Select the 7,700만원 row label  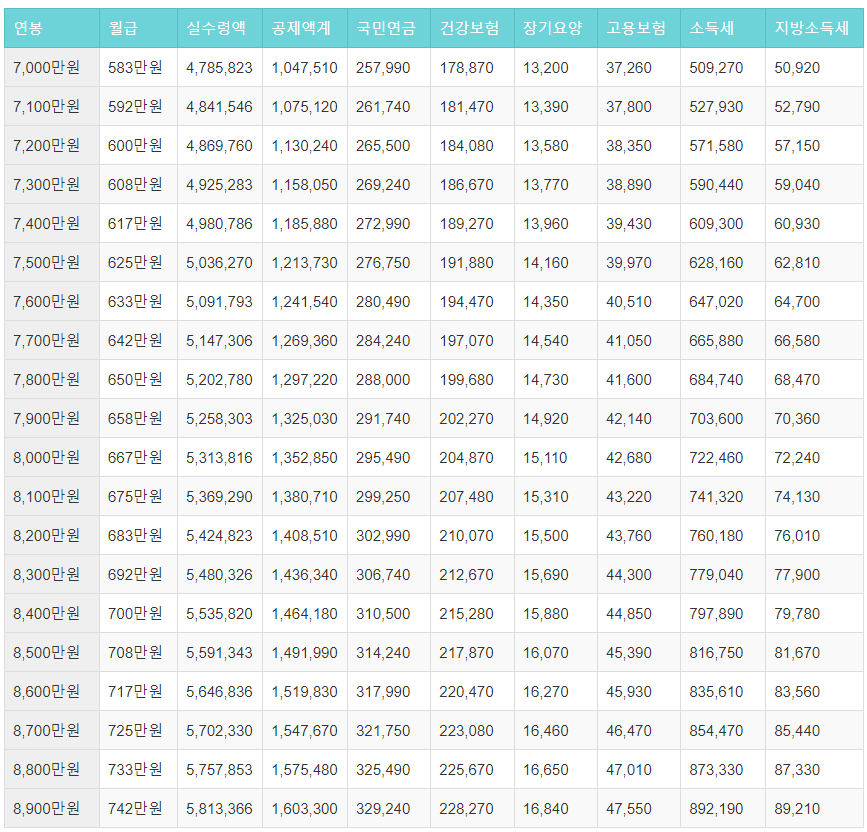(52, 341)
